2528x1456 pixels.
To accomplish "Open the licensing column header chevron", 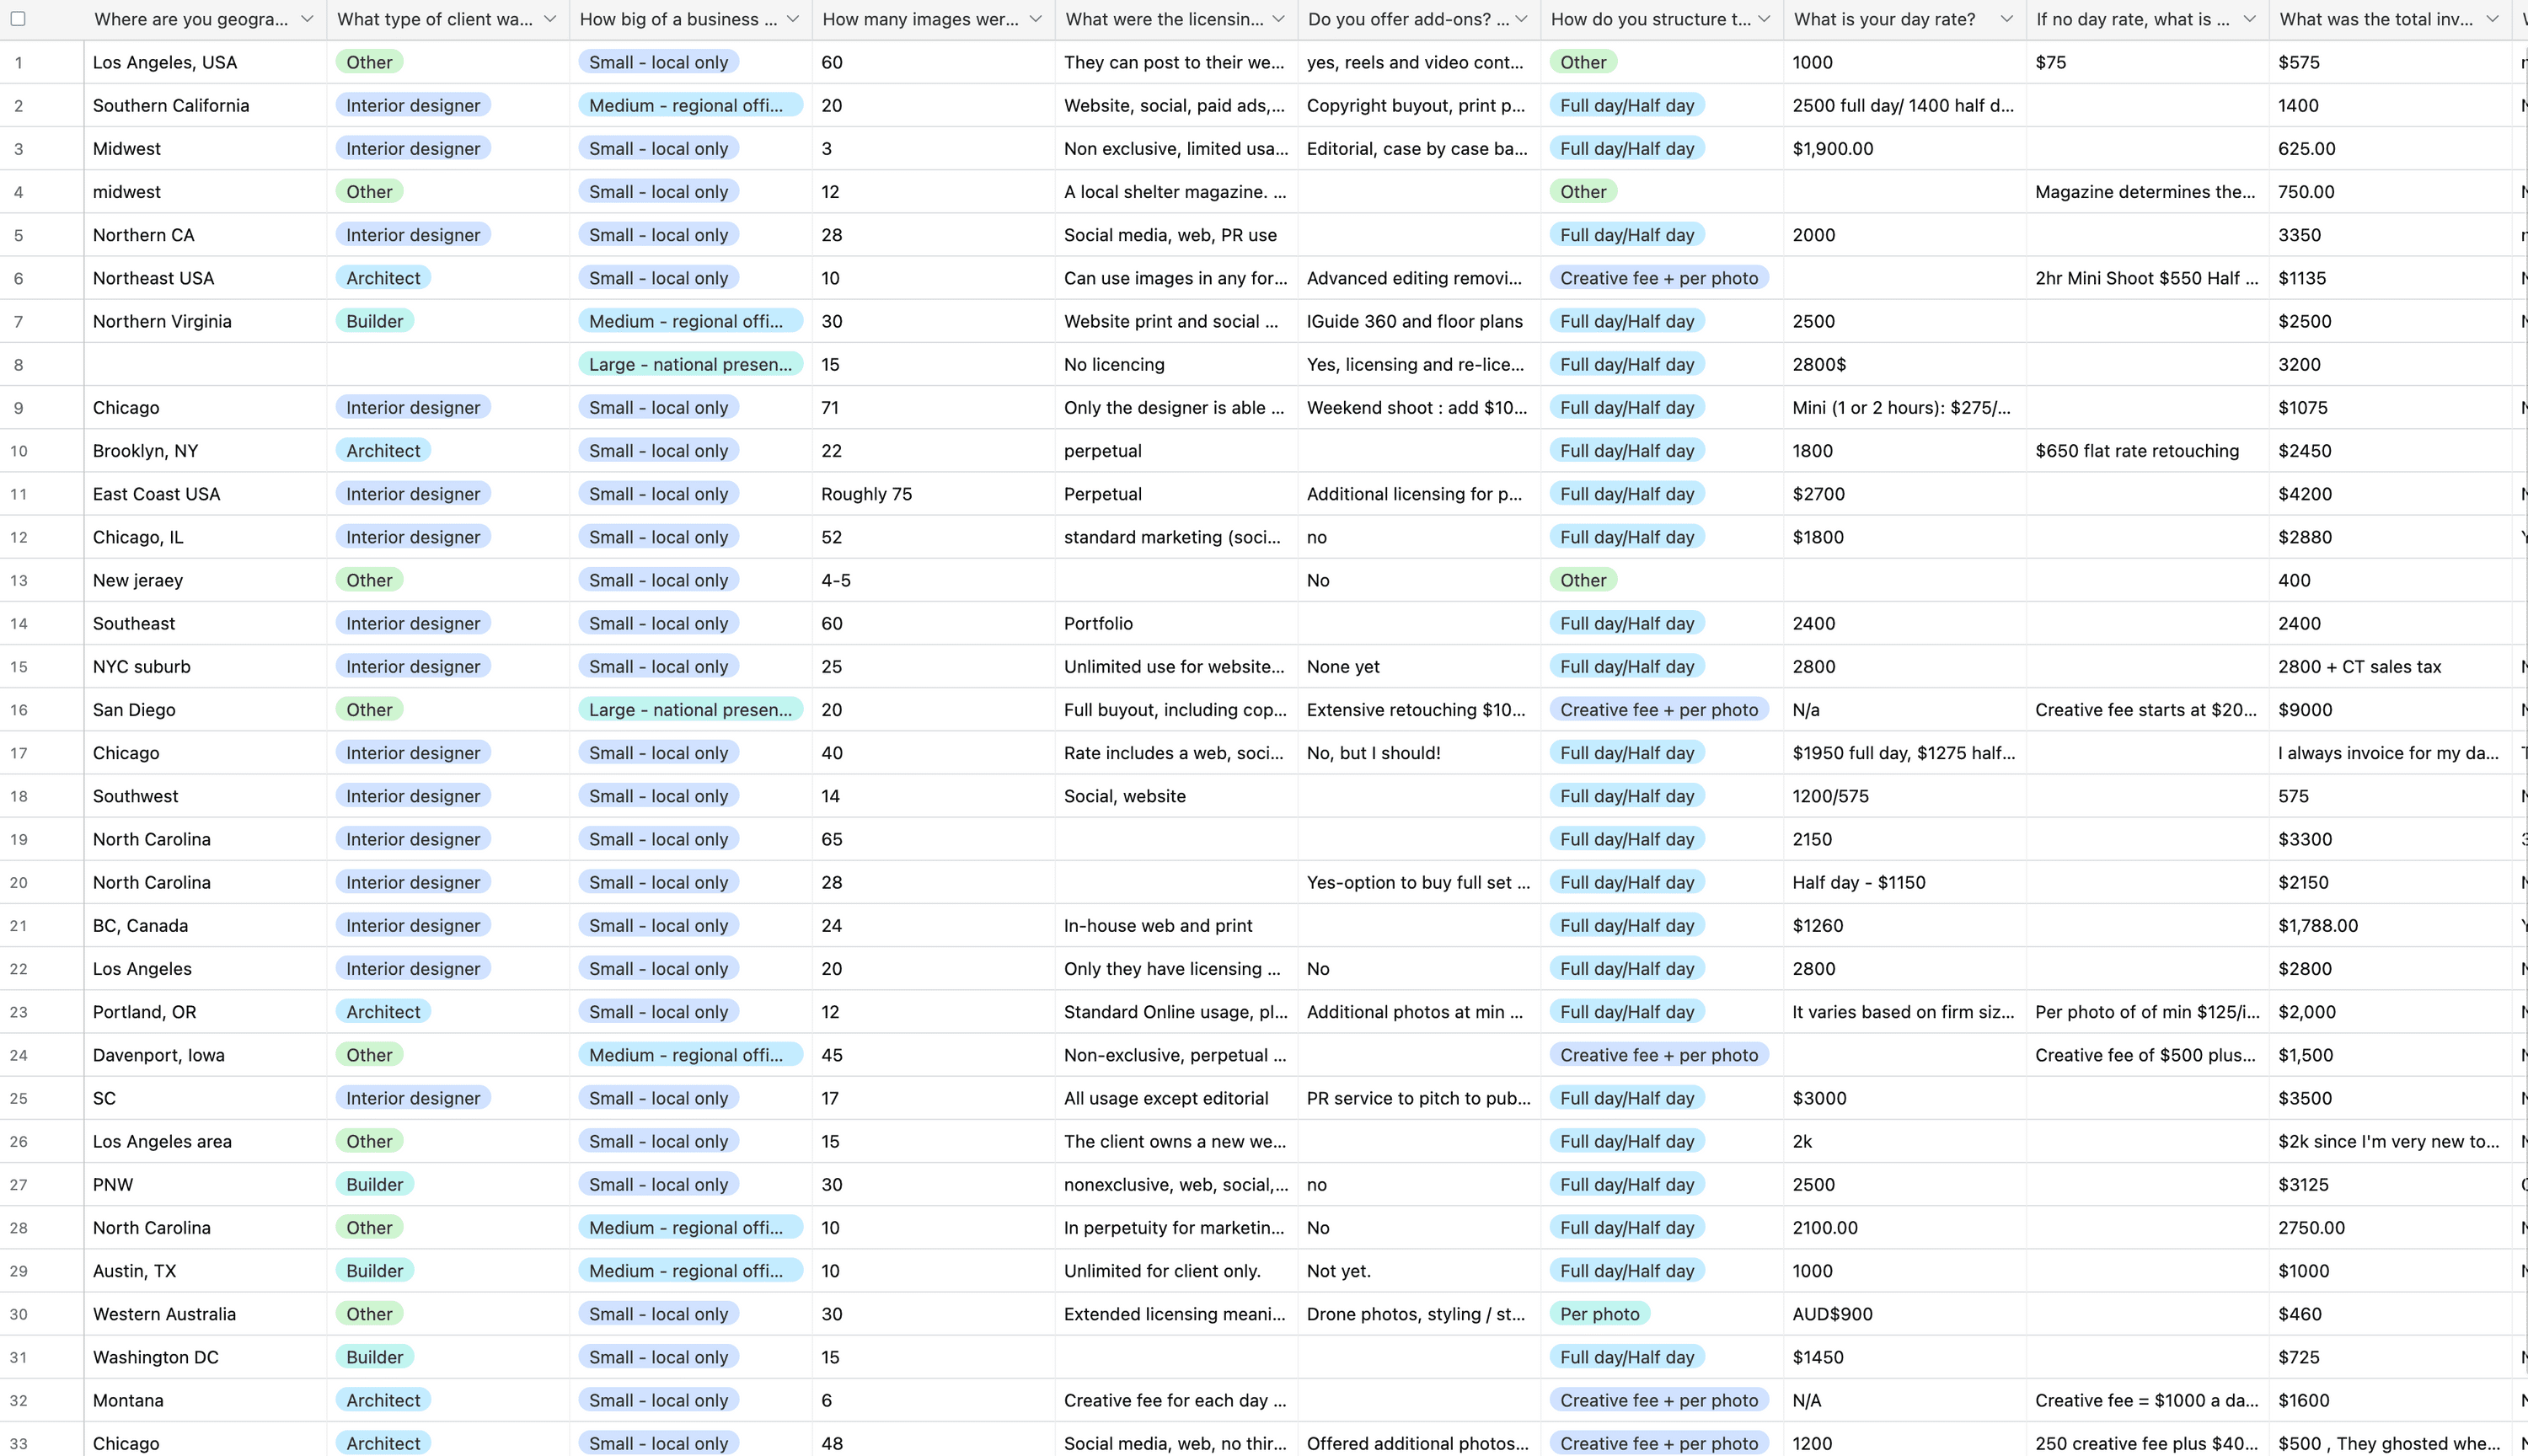I will coord(1278,19).
